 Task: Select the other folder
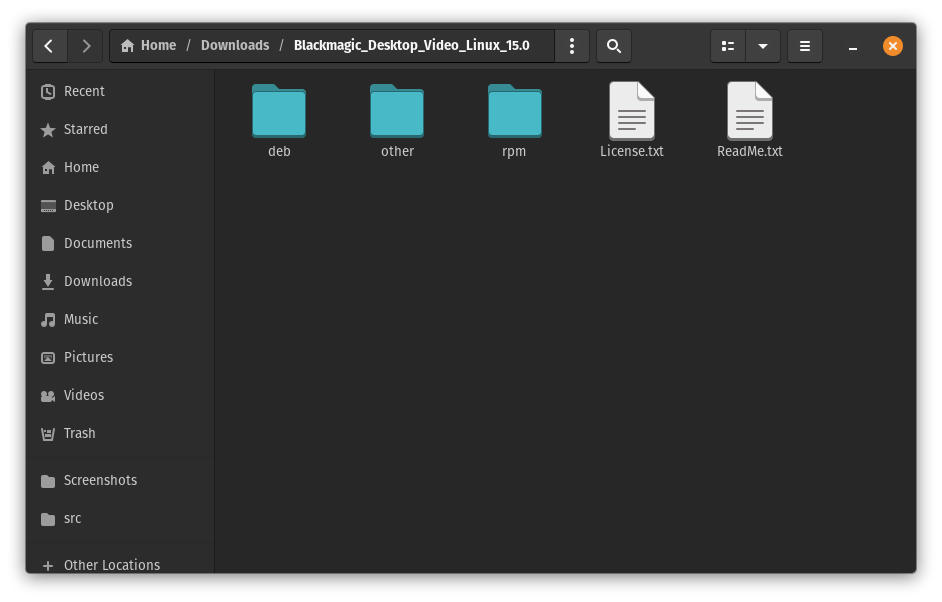[x=397, y=120]
